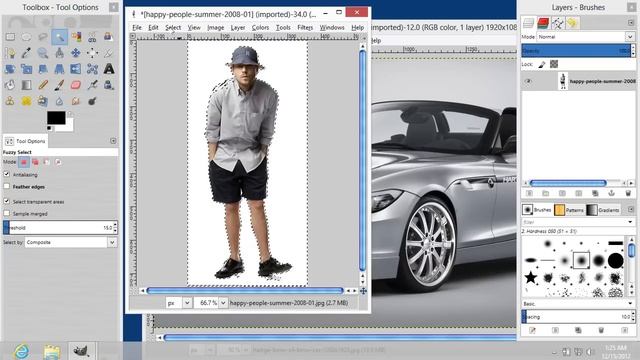
Task: Enable Sample merged option
Action: click(7, 213)
